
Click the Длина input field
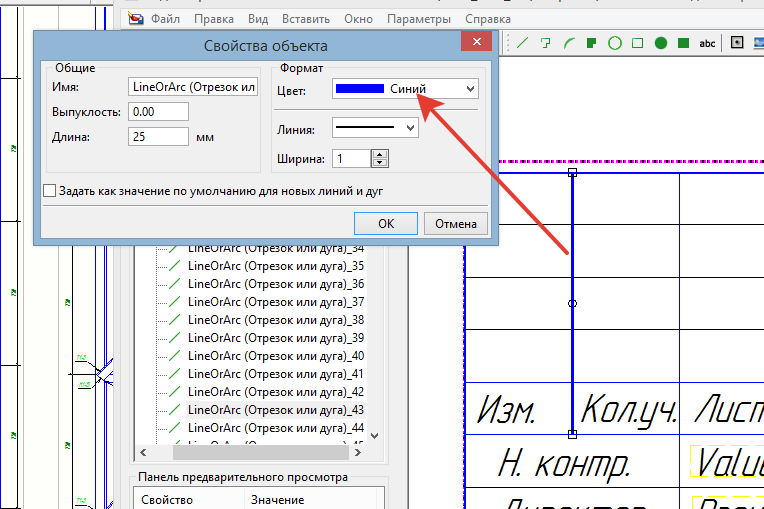[x=158, y=137]
